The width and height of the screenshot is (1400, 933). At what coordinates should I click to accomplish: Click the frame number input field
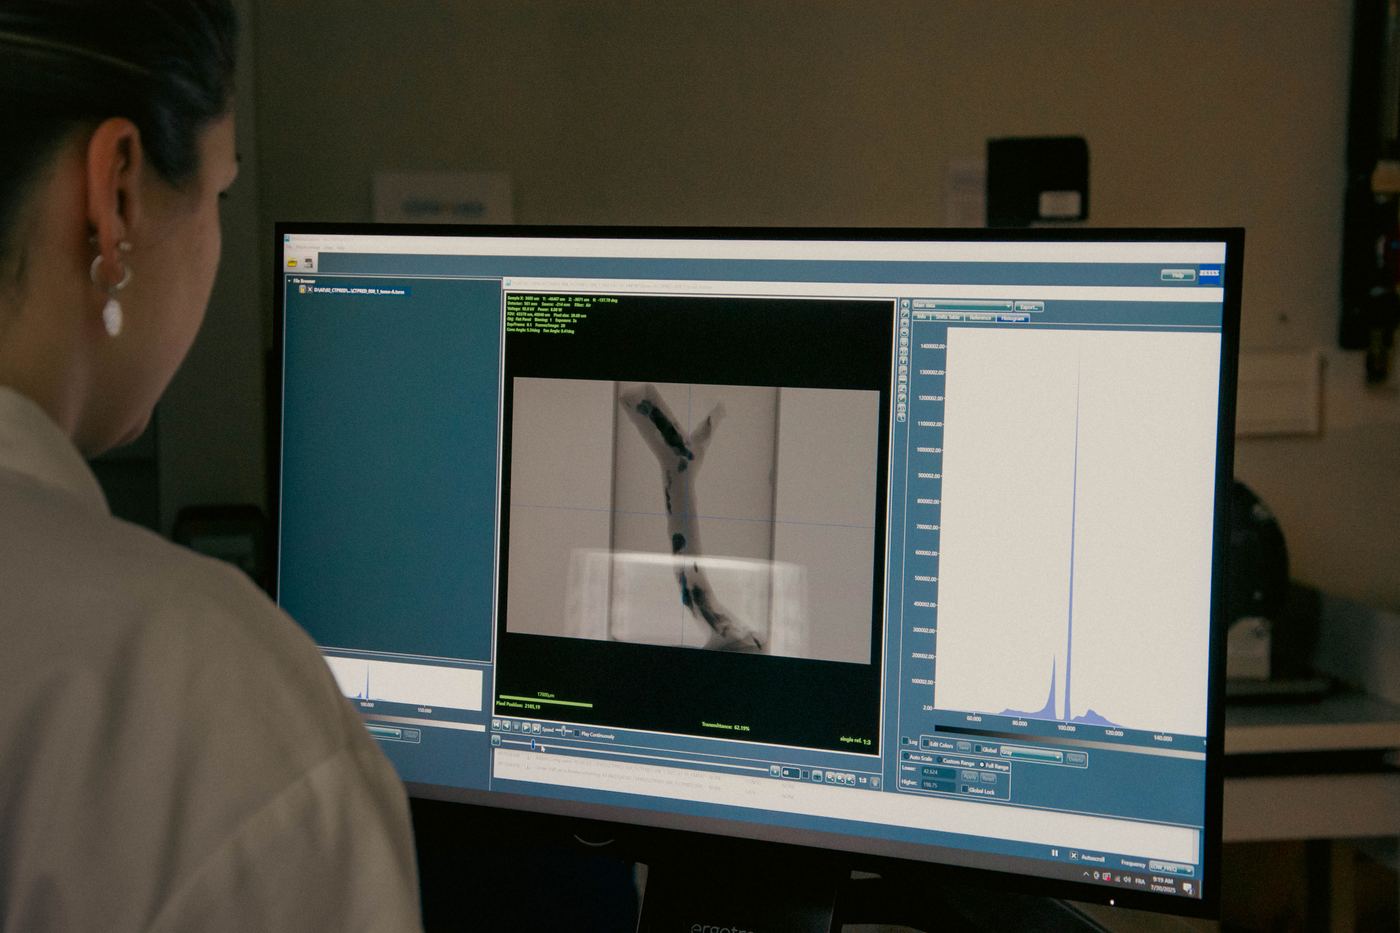[x=791, y=773]
